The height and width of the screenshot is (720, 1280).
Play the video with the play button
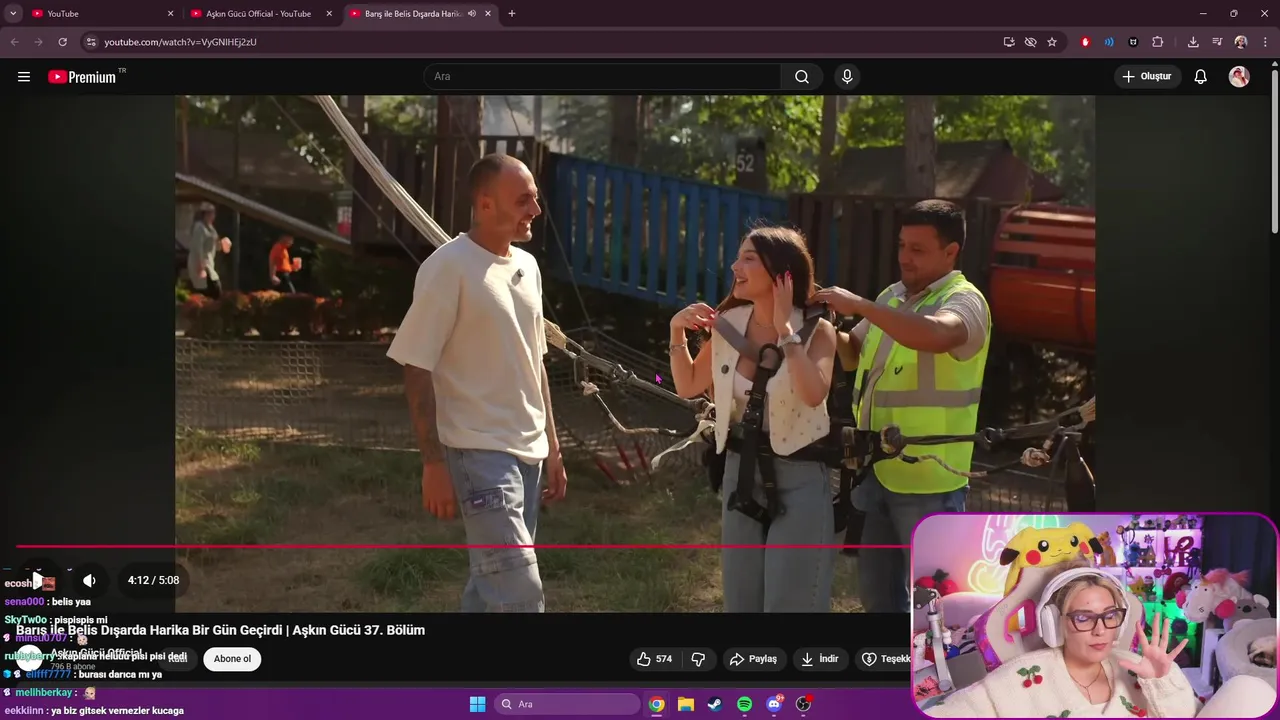click(38, 580)
